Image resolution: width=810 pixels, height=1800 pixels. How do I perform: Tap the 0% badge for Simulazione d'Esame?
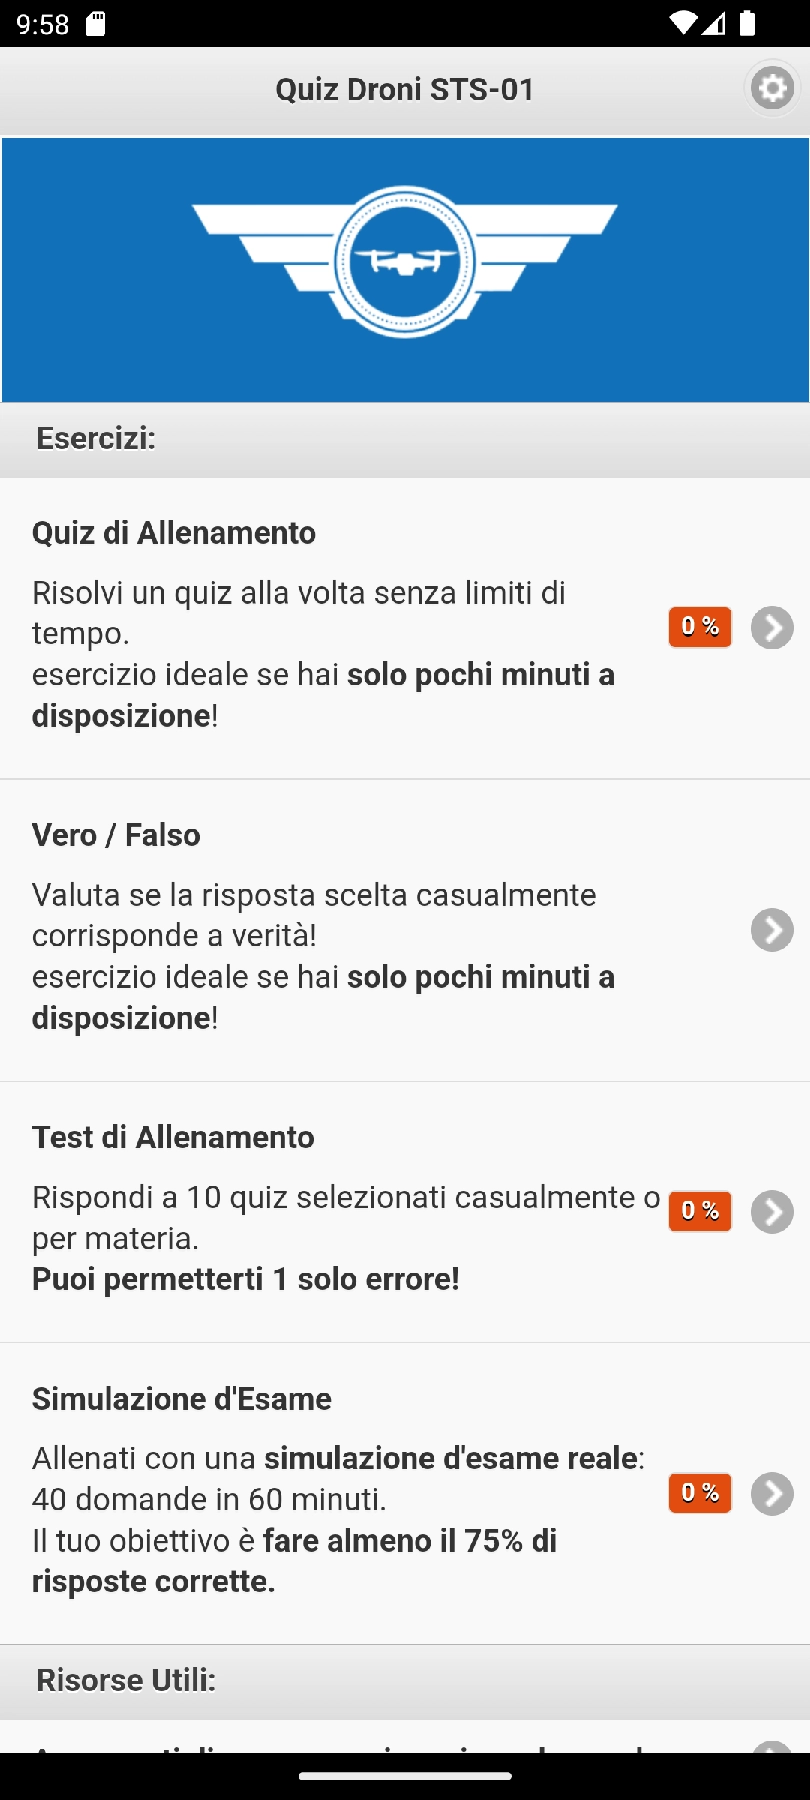point(700,1493)
